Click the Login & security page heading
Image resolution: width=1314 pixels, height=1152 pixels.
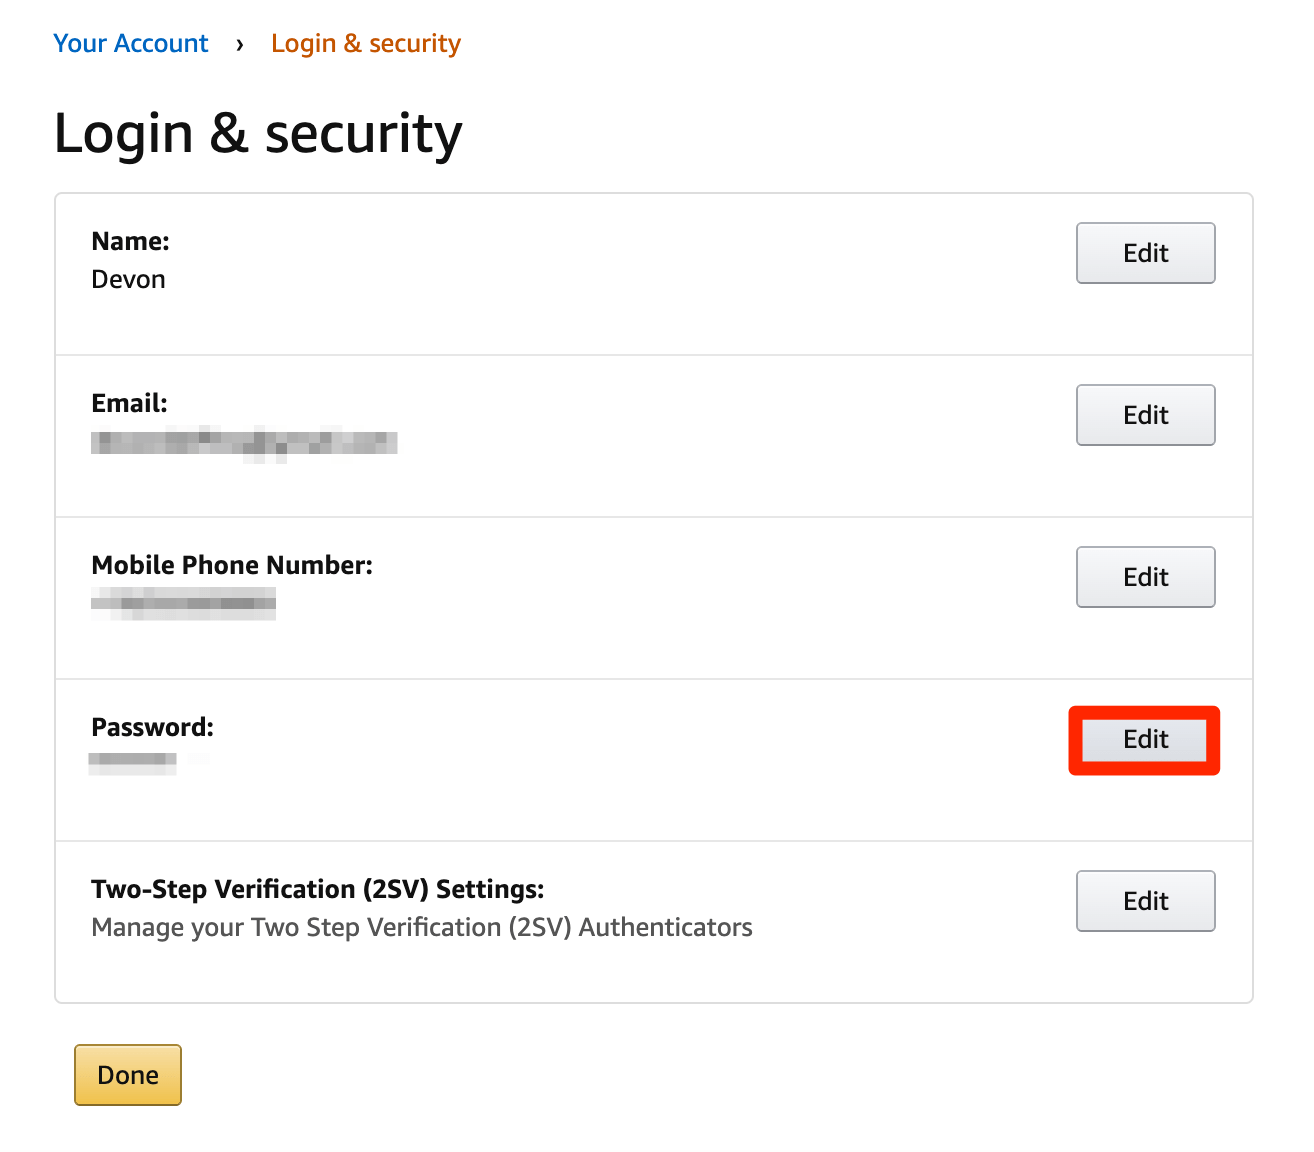(258, 134)
